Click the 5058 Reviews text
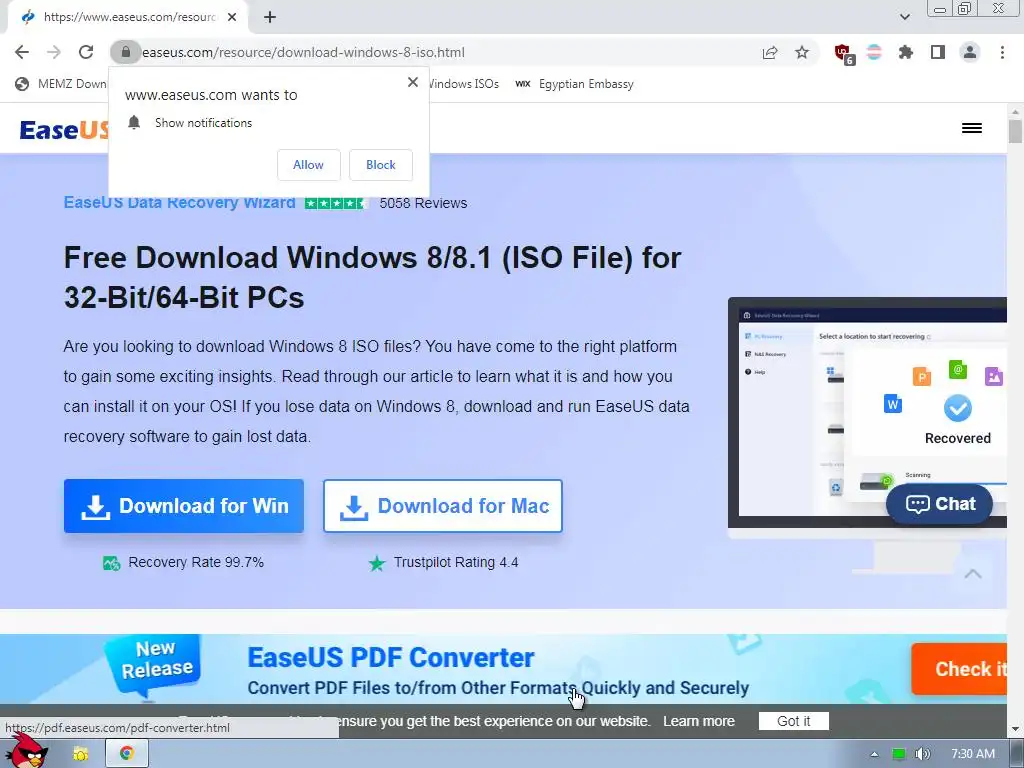1024x768 pixels. [423, 203]
